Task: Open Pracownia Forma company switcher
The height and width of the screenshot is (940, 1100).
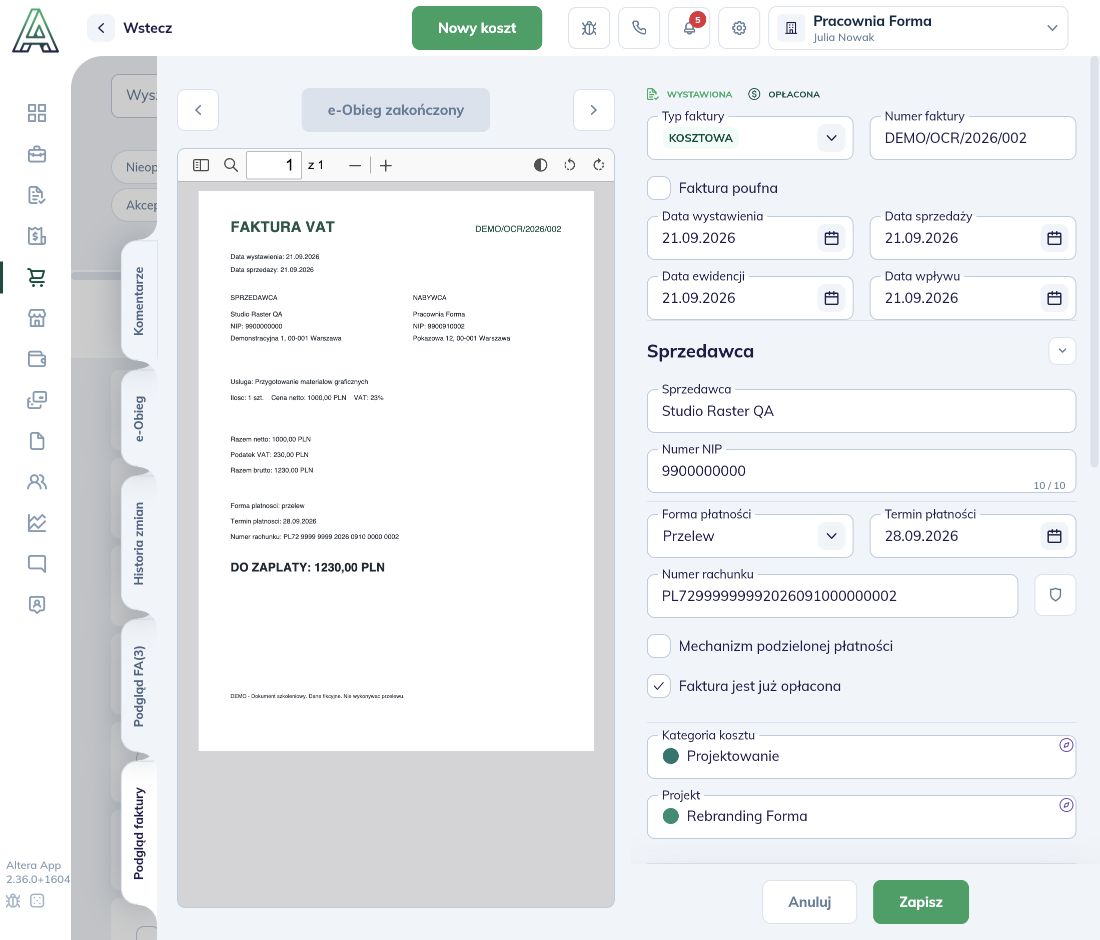Action: pos(918,28)
